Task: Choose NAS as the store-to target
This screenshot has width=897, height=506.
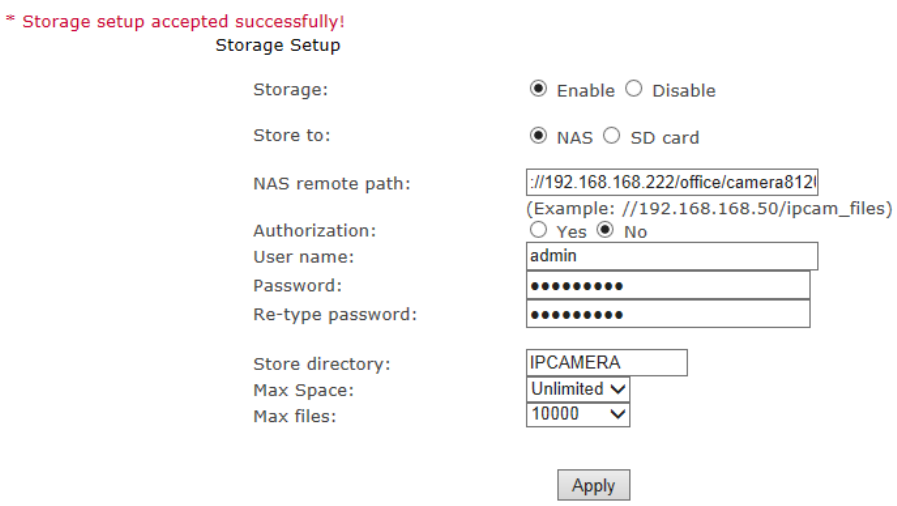Action: [539, 136]
